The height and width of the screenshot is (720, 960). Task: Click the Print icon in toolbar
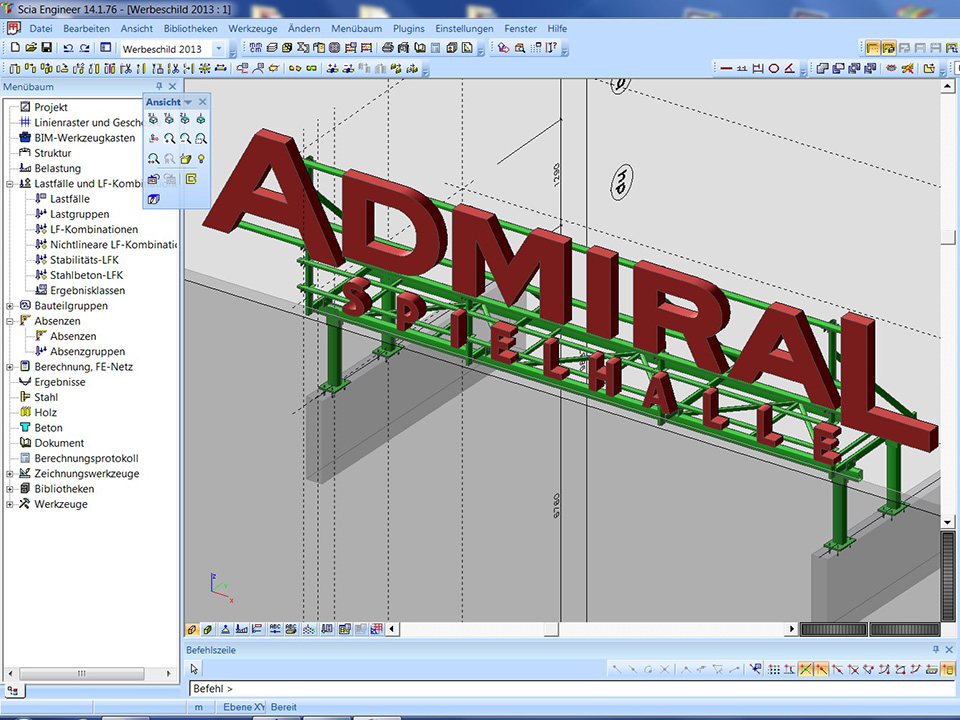386,47
